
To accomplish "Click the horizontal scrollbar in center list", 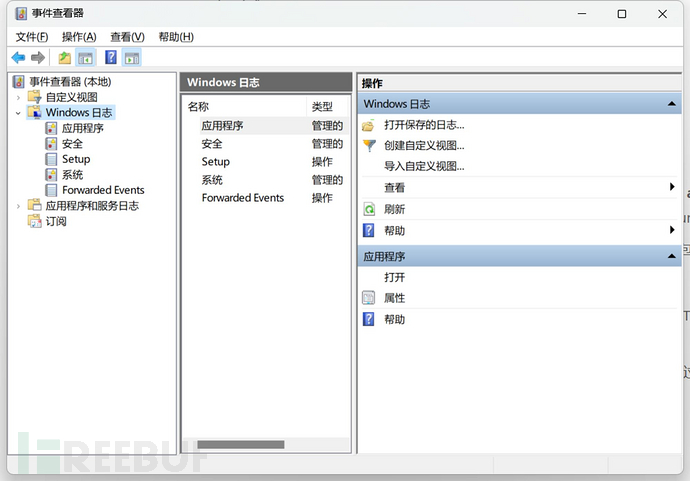I will pos(241,445).
